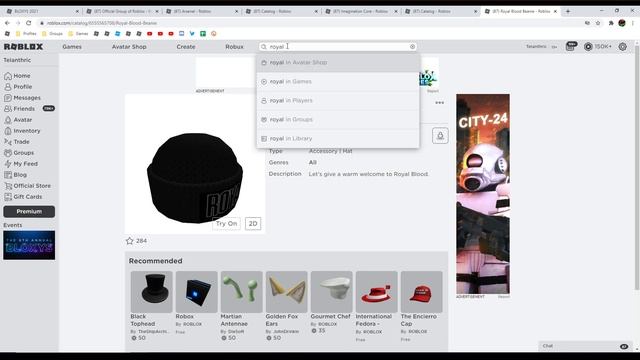Viewport: 640px width, 360px height.
Task: Click the Try On button
Action: point(226,224)
